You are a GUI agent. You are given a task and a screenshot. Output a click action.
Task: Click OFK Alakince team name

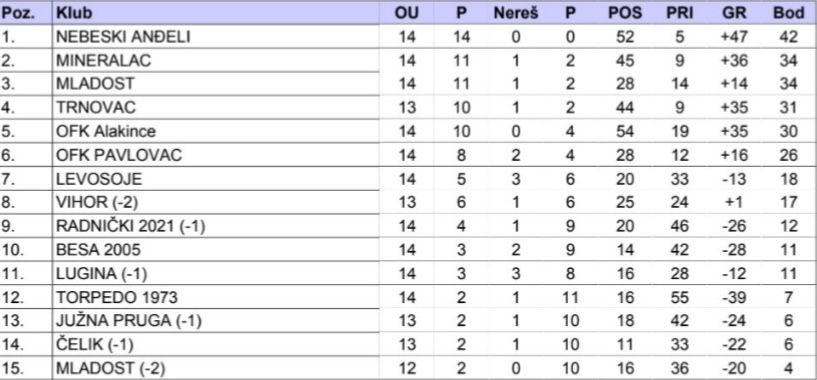tap(106, 131)
